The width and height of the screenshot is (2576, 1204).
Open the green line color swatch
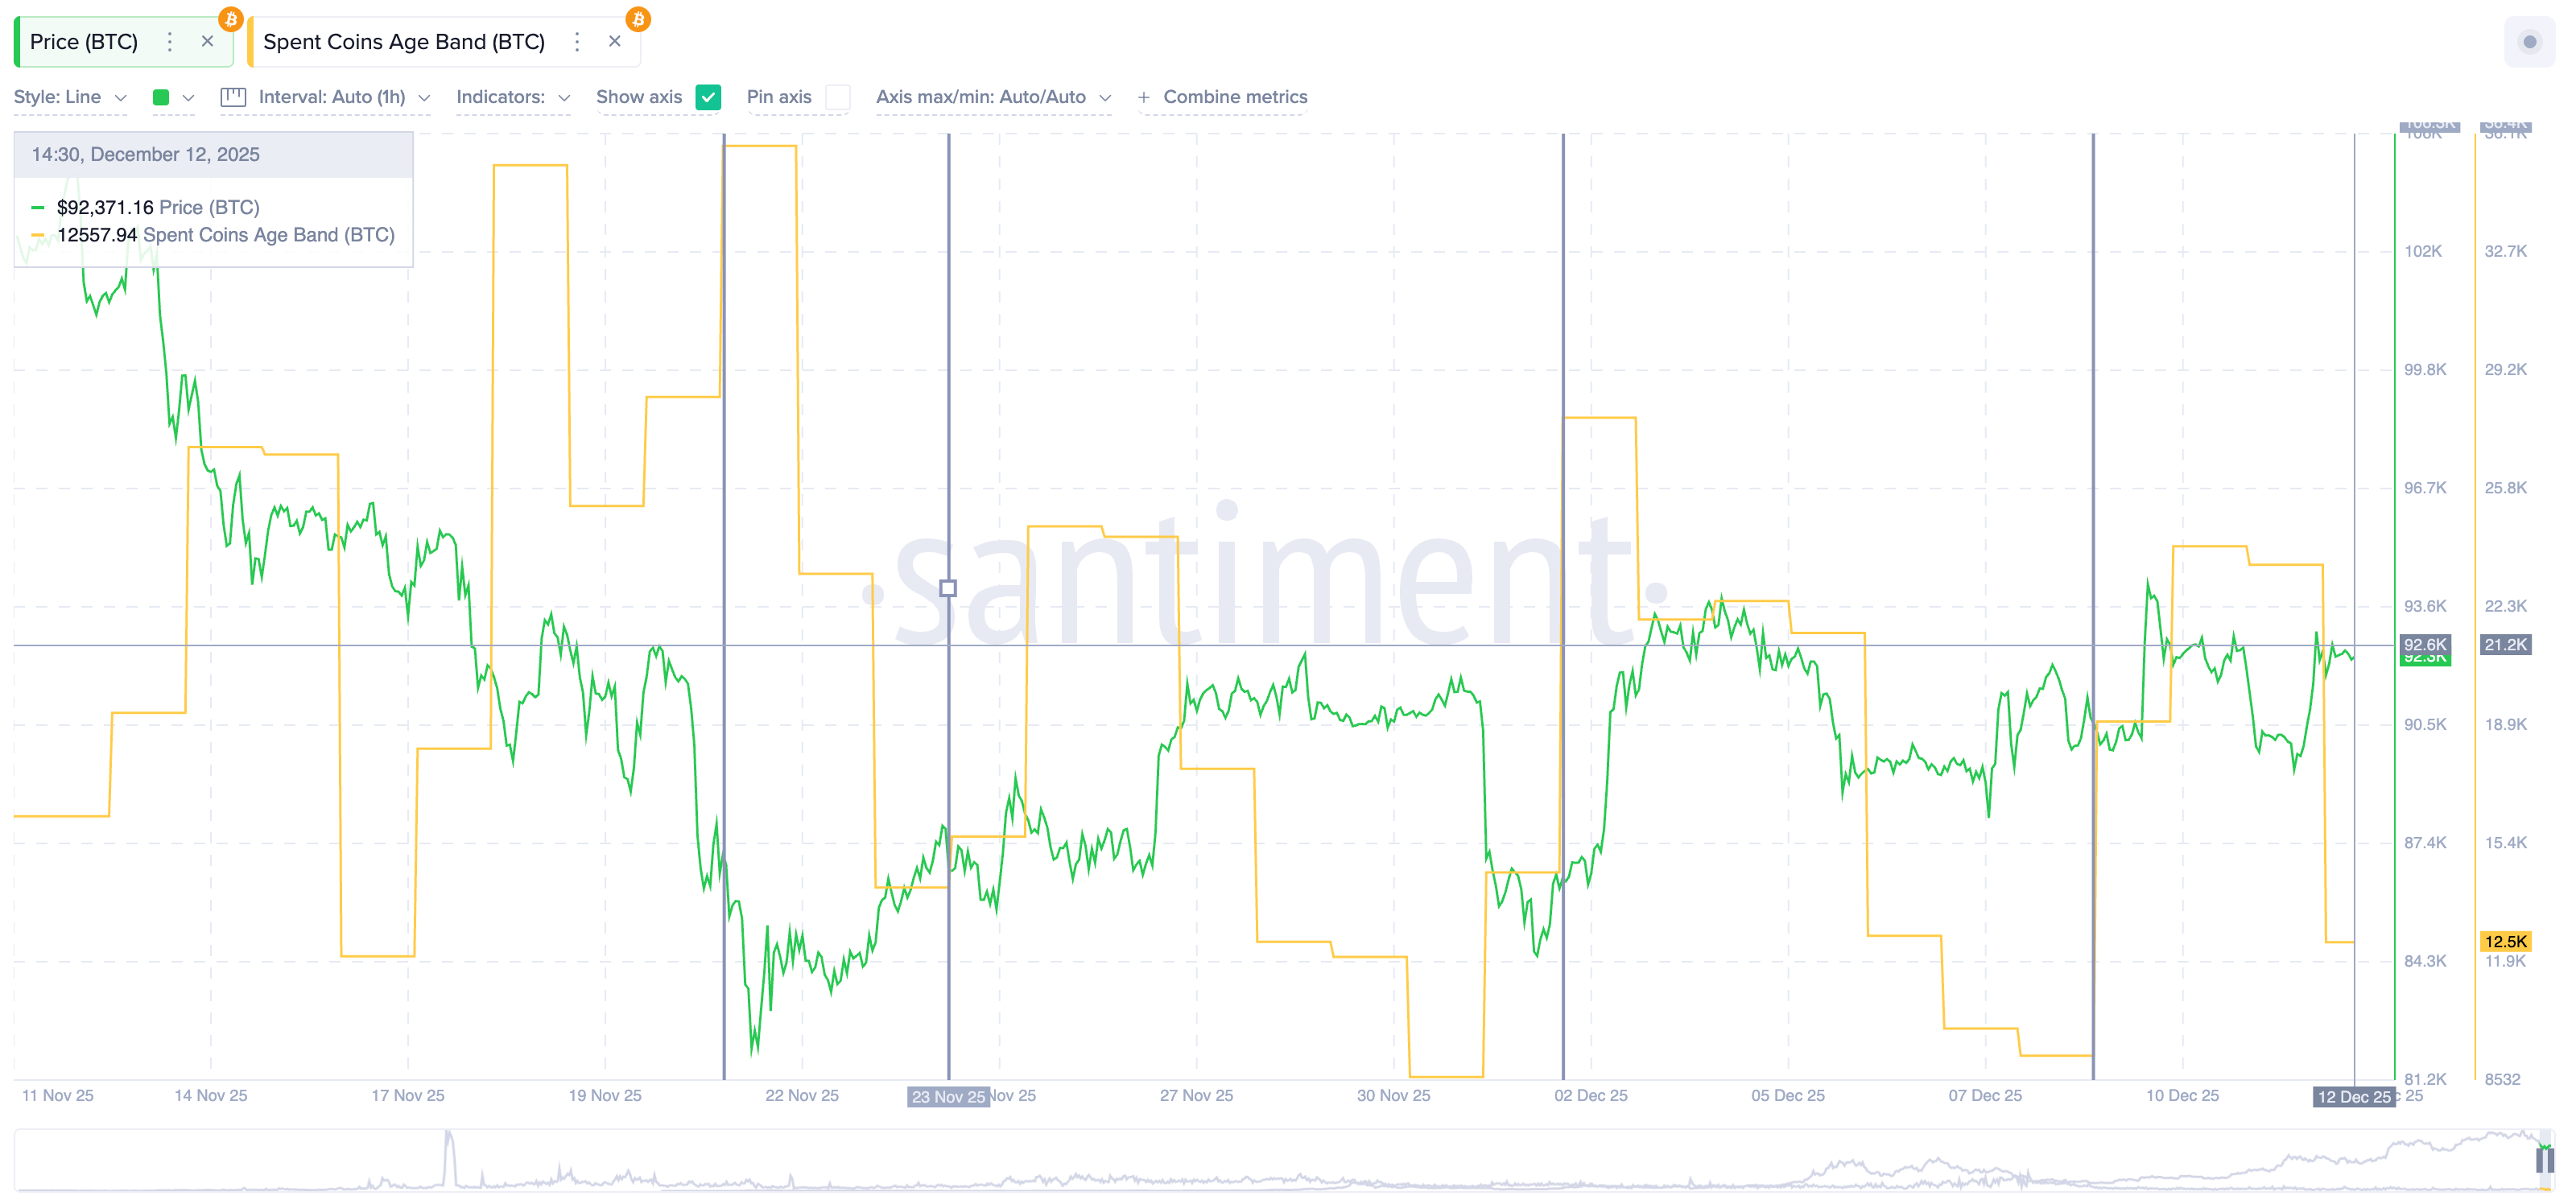coord(161,97)
